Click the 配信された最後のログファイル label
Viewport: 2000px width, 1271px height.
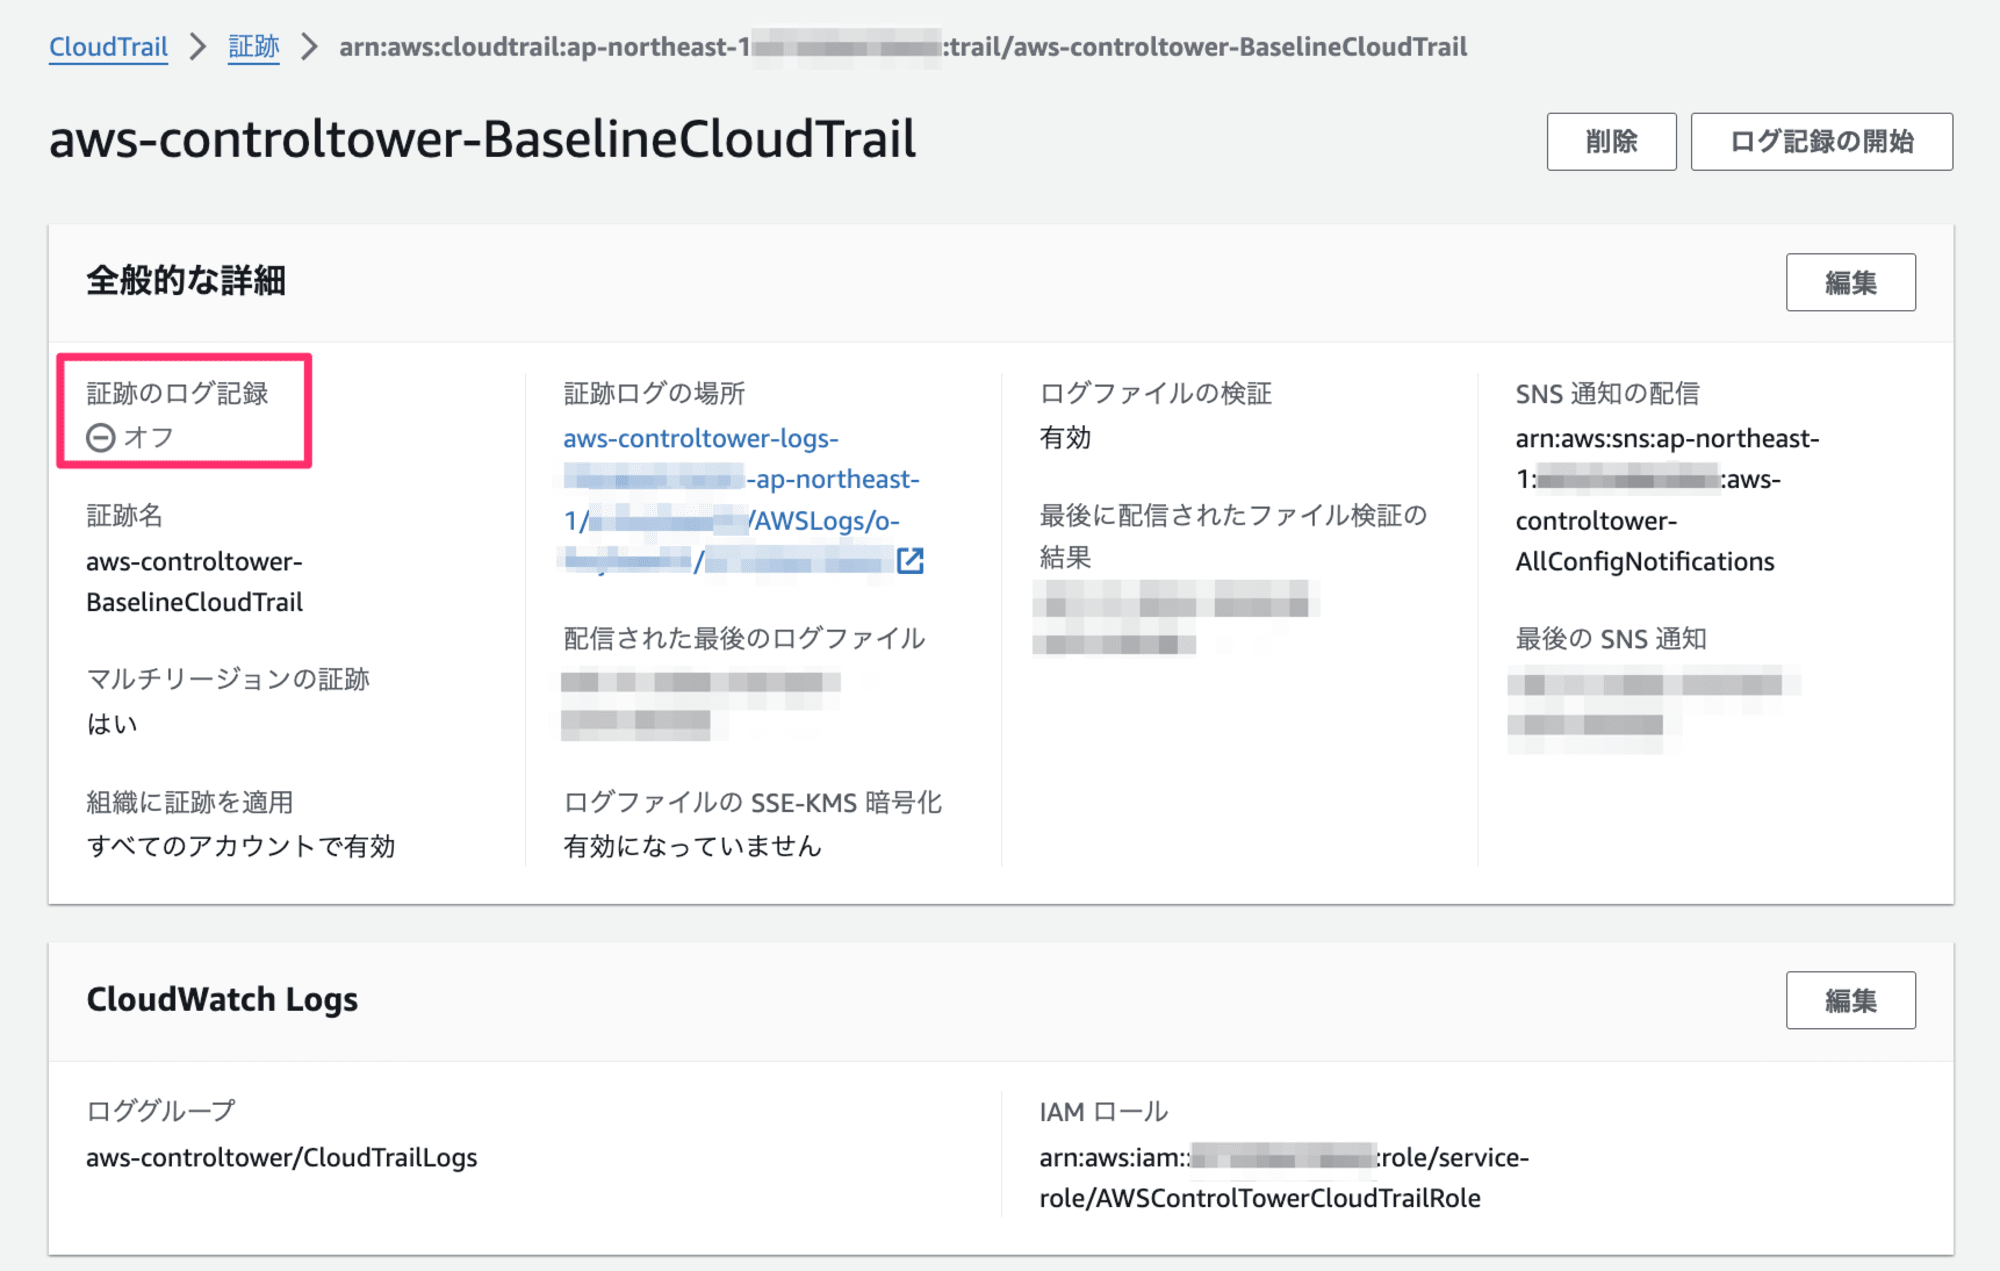point(744,638)
